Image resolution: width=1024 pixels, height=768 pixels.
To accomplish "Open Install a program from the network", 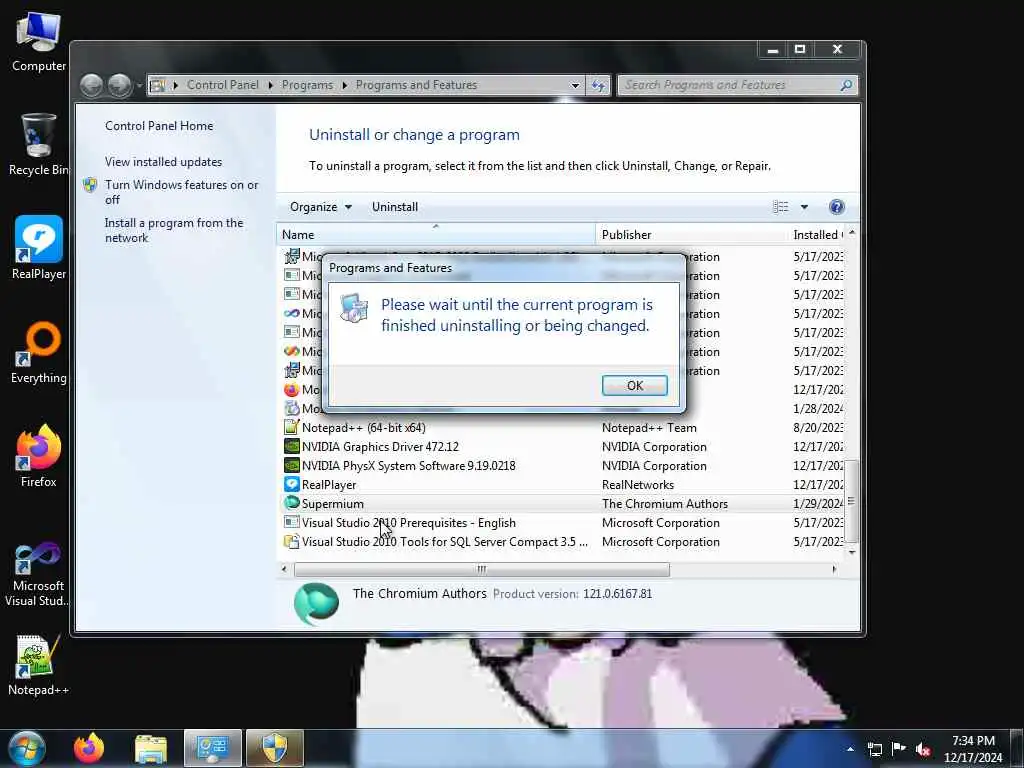I will point(174,230).
